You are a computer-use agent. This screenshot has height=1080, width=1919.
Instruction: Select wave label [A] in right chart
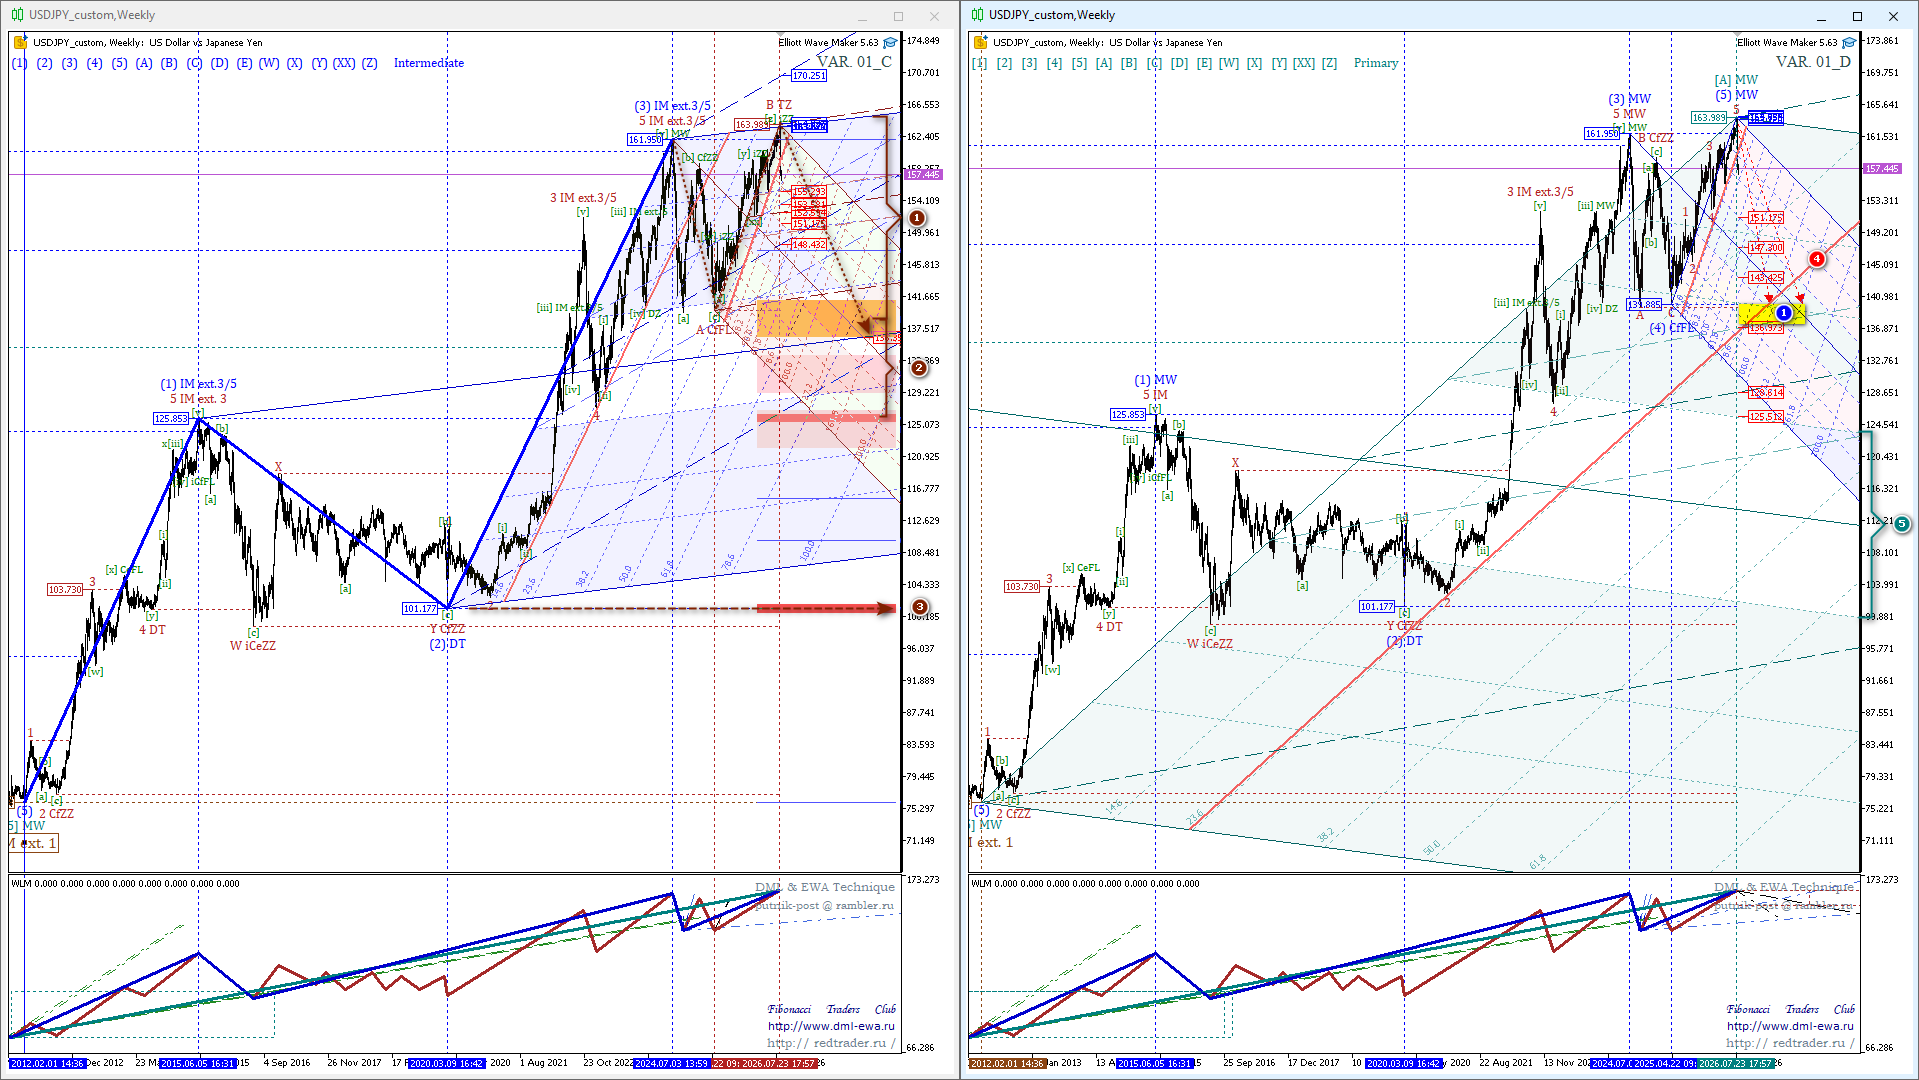1104,63
